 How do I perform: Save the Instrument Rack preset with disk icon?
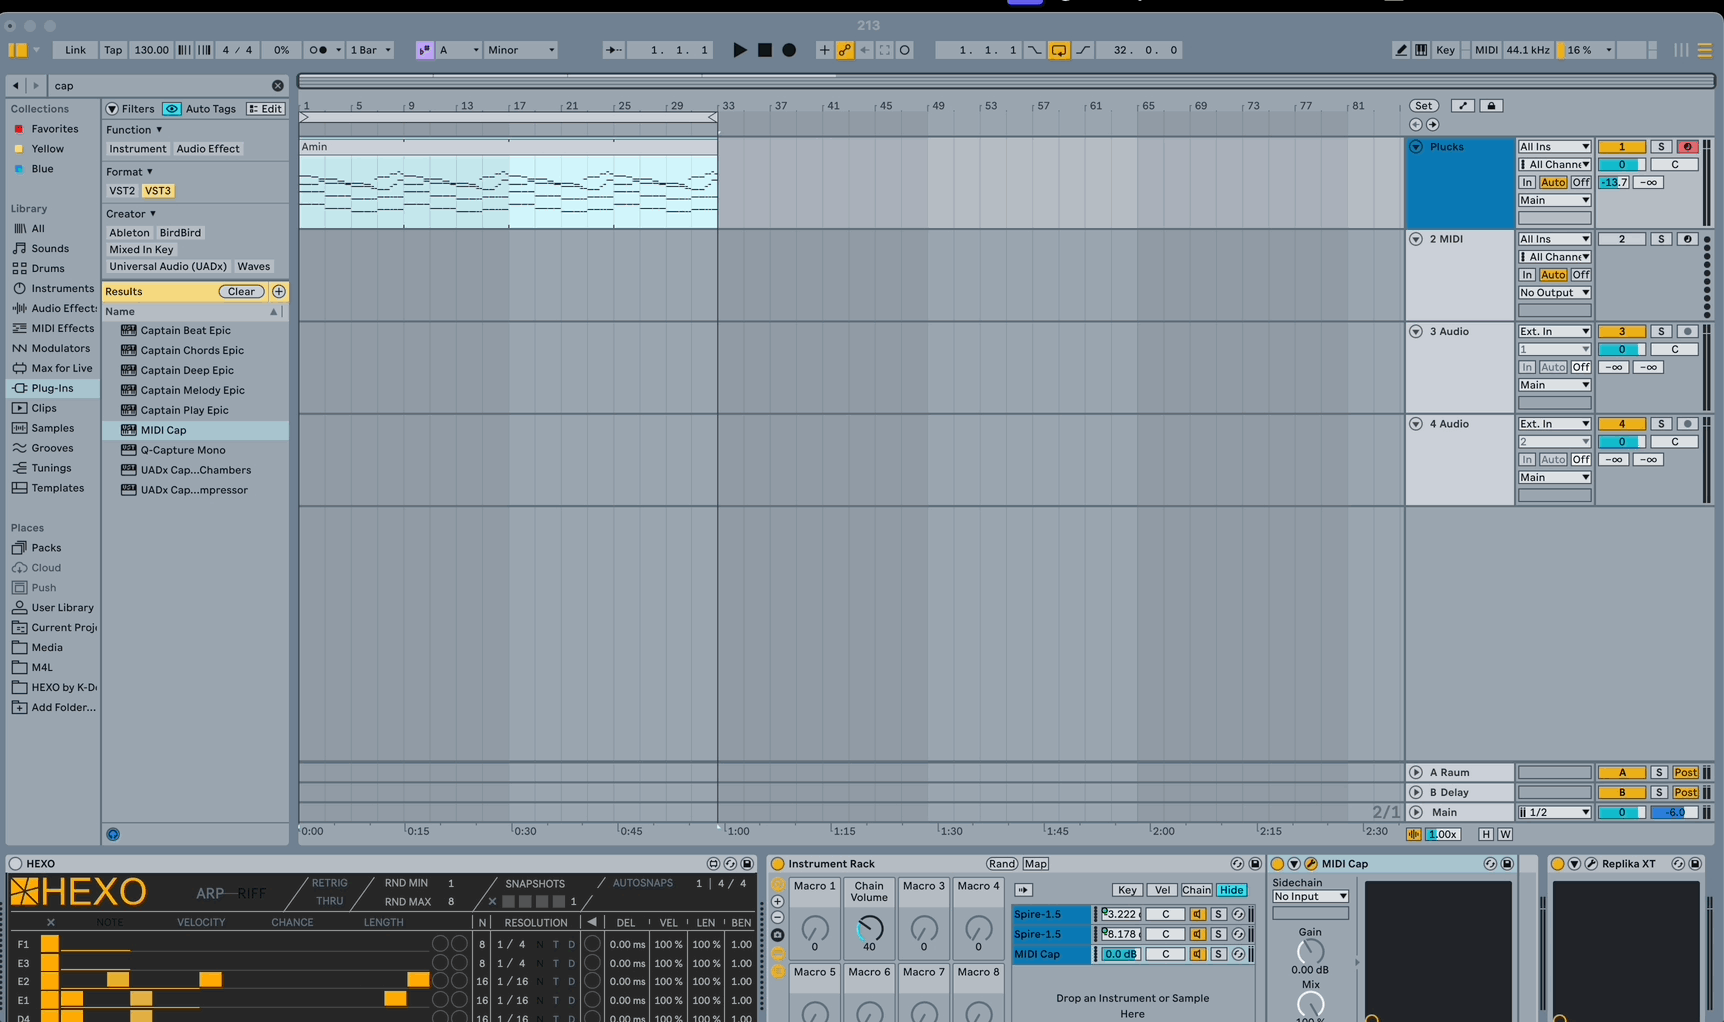point(1255,864)
